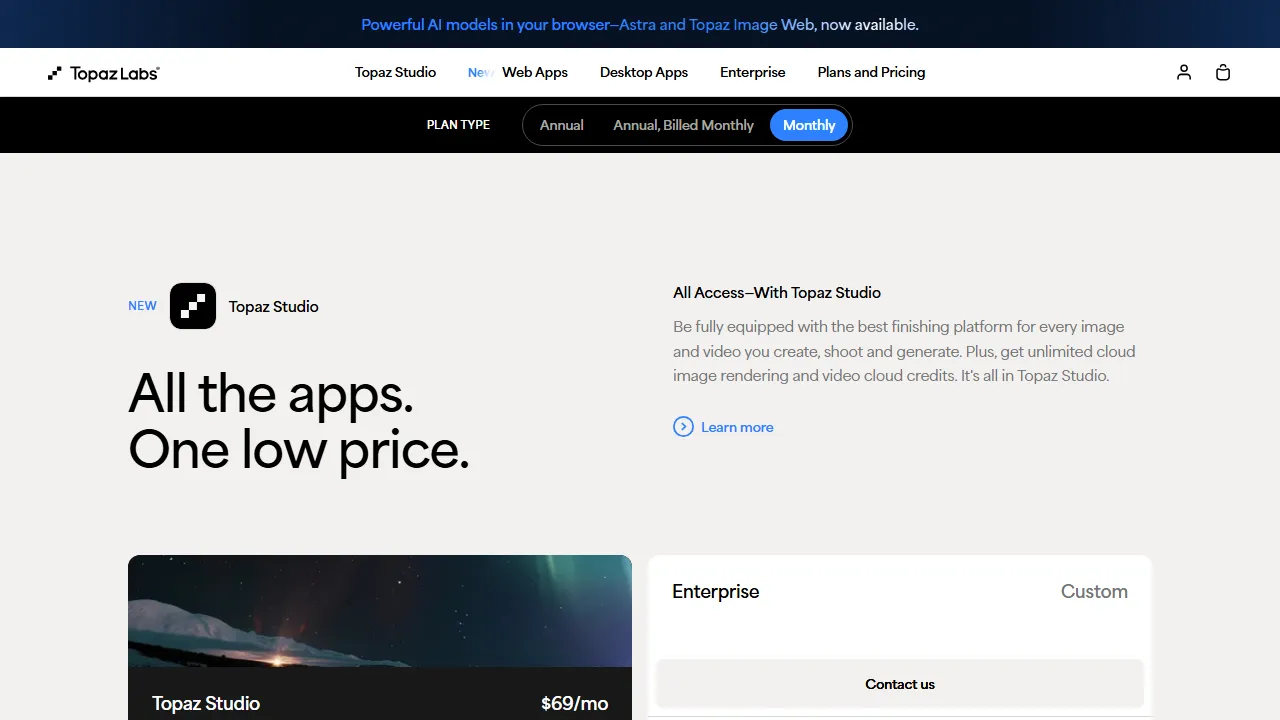Click the PLAN TYPE label
Viewport: 1280px width, 720px height.
(458, 125)
